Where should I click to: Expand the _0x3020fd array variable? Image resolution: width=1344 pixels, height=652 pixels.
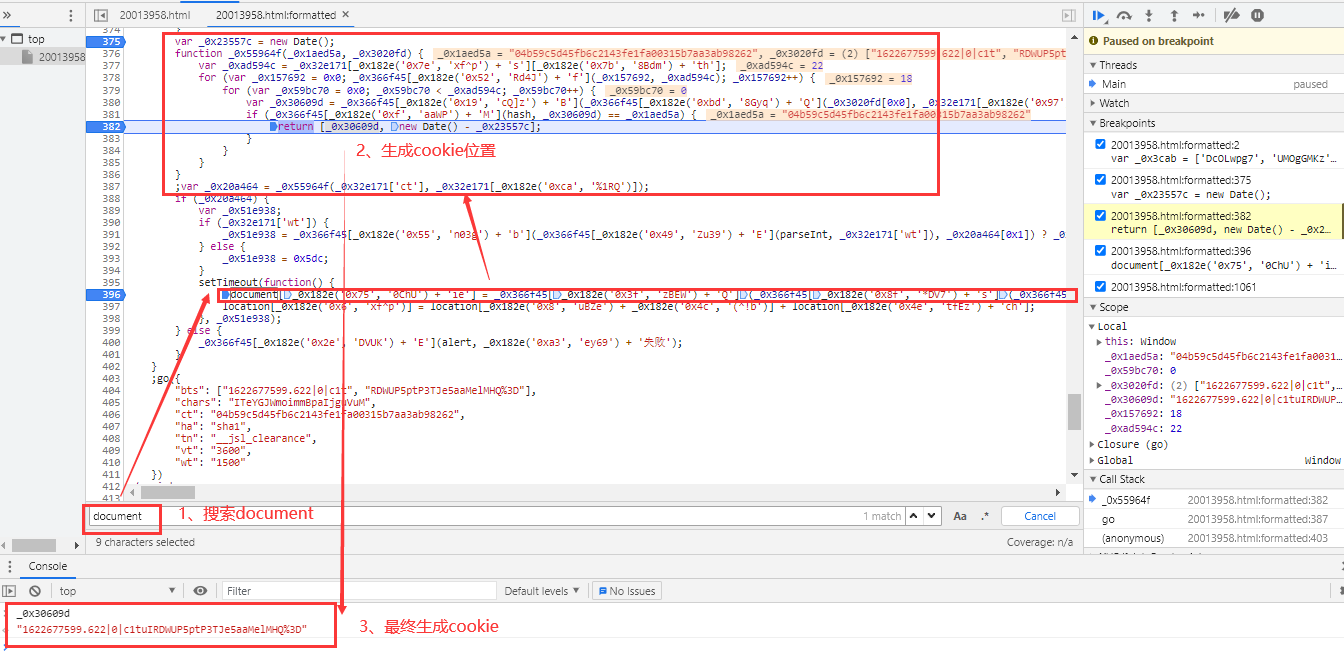pos(1100,385)
